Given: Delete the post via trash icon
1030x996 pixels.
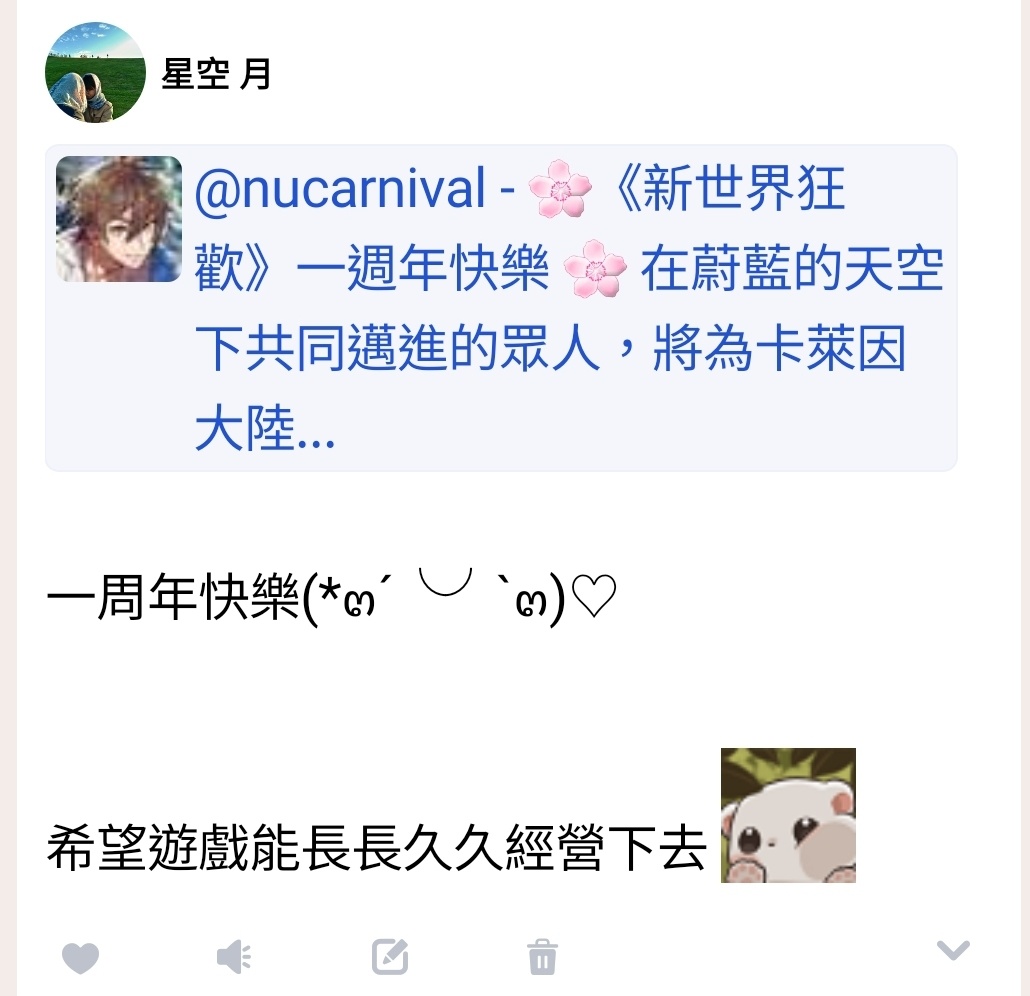Looking at the screenshot, I should (x=543, y=957).
